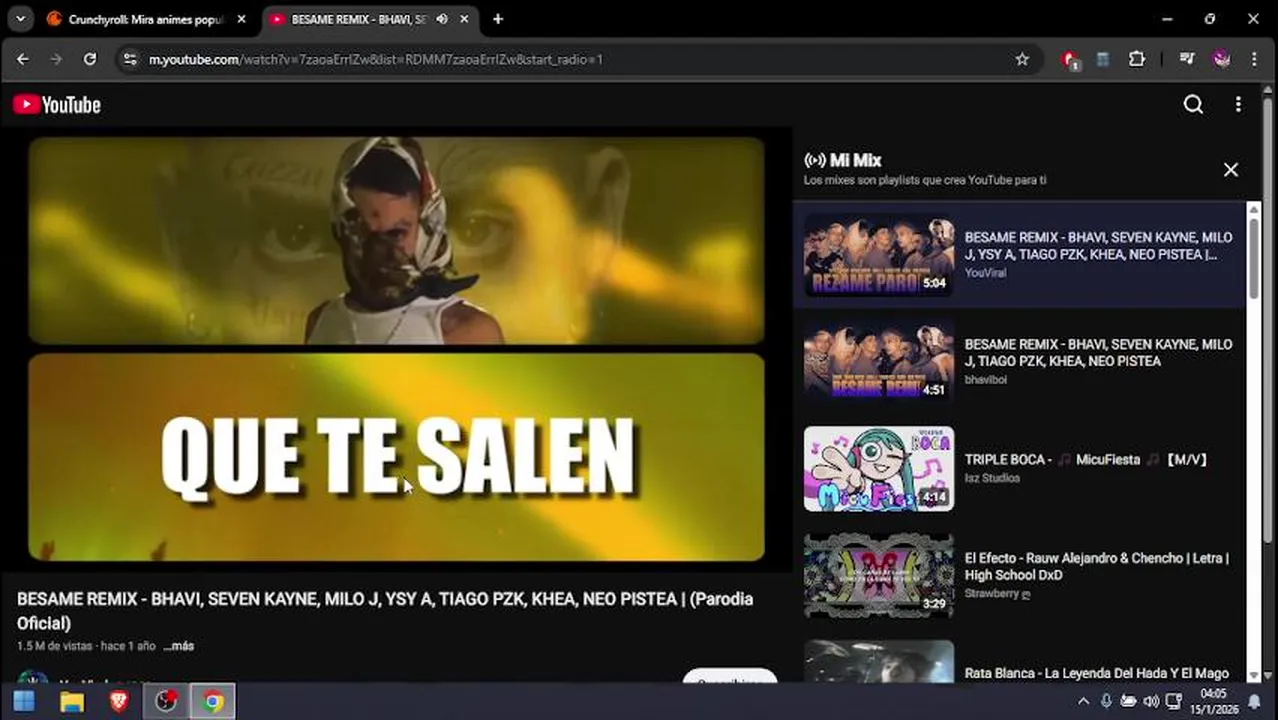The height and width of the screenshot is (720, 1278).
Task: Open YouTube search with the magnifier icon
Action: [x=1193, y=105]
